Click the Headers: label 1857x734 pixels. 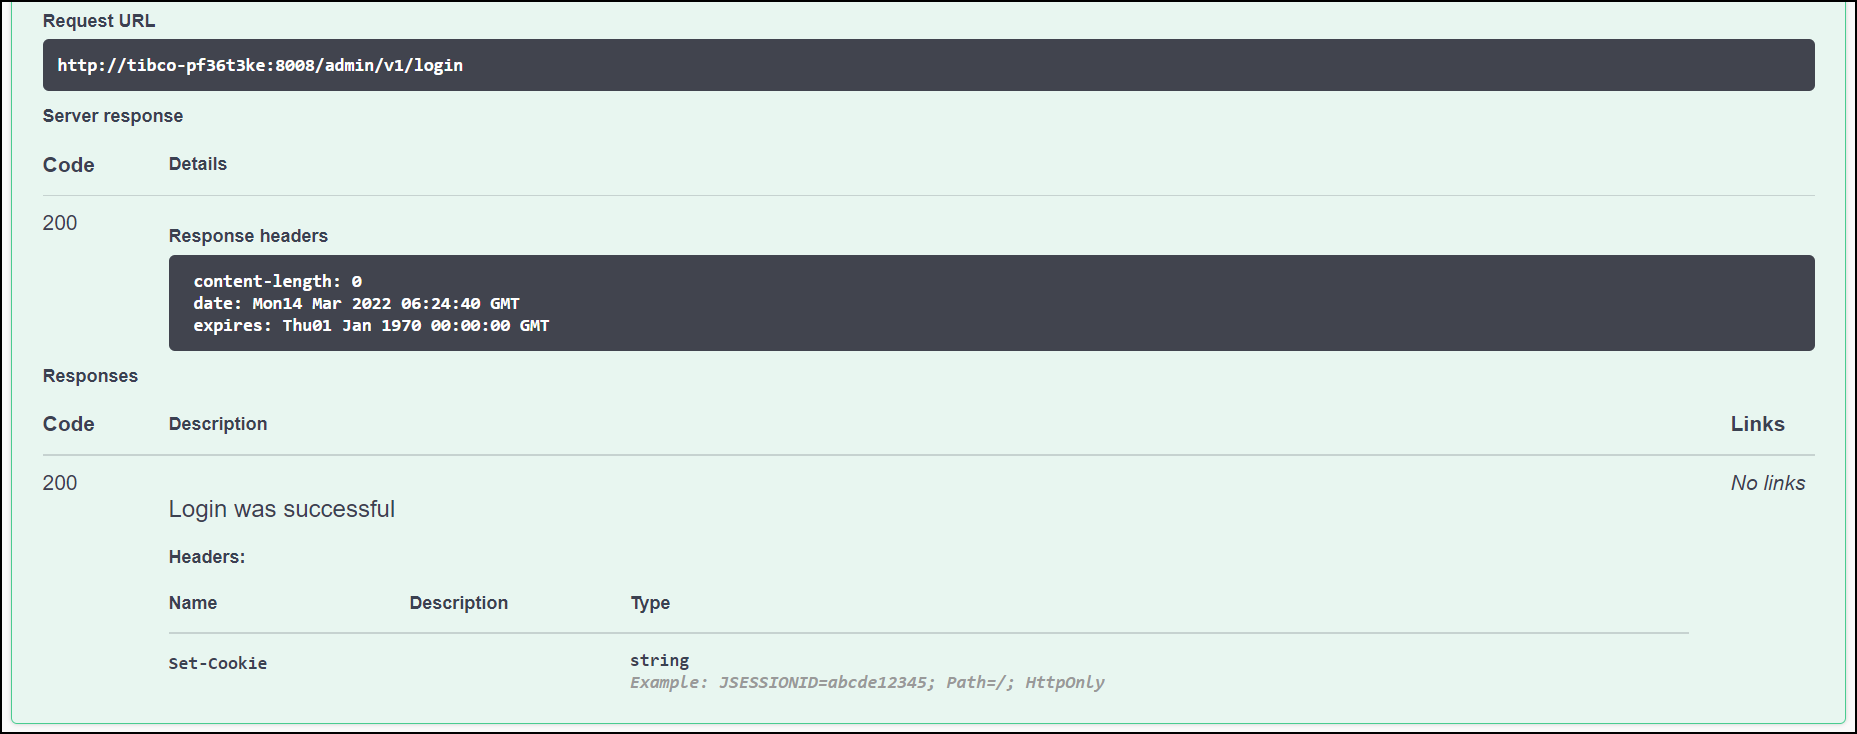207,557
